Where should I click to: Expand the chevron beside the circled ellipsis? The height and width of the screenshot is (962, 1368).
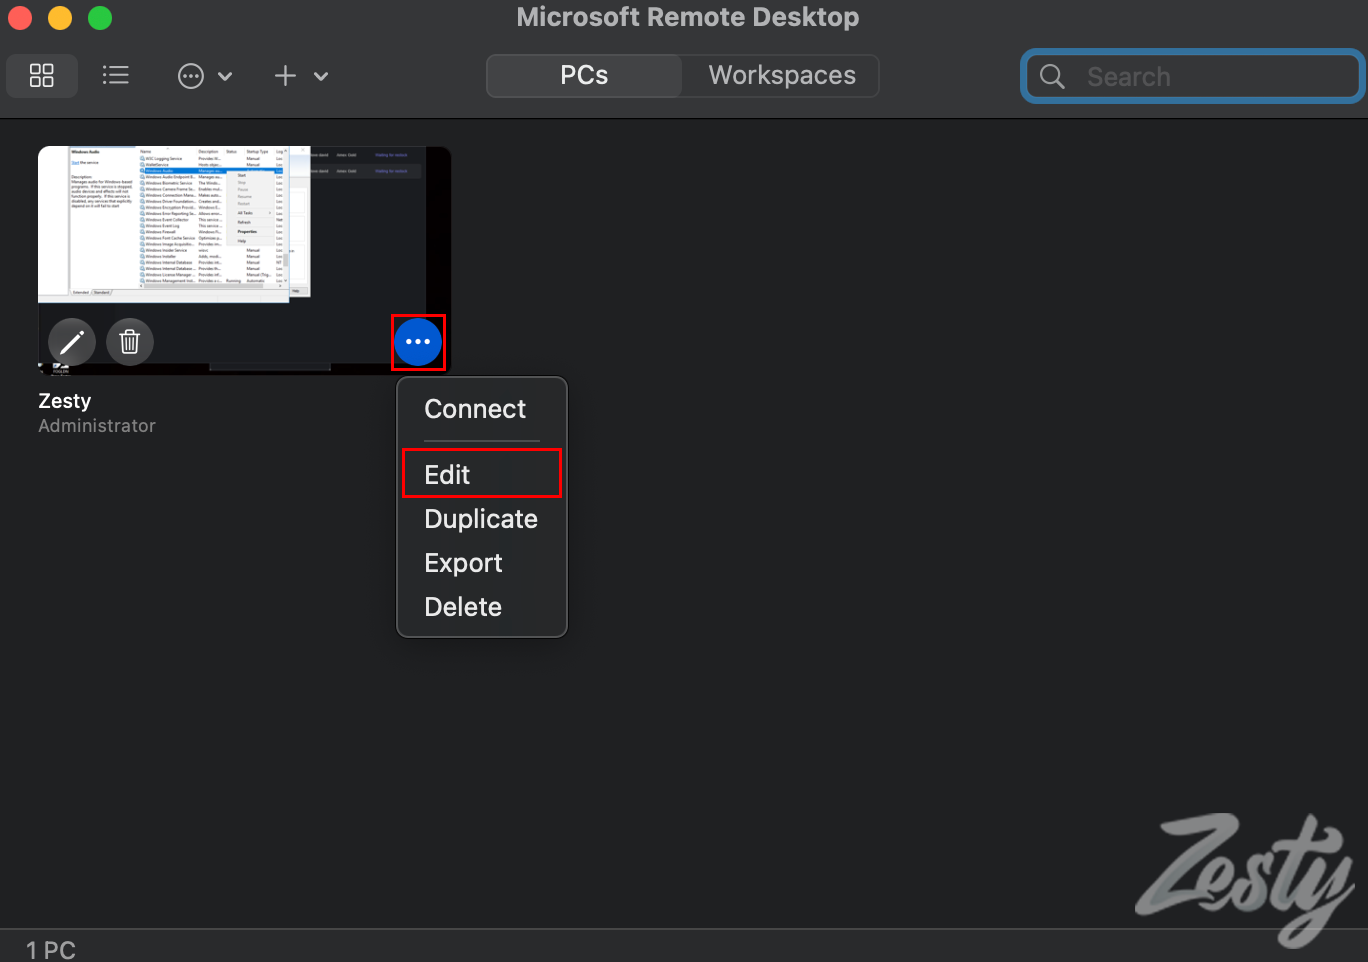(225, 76)
